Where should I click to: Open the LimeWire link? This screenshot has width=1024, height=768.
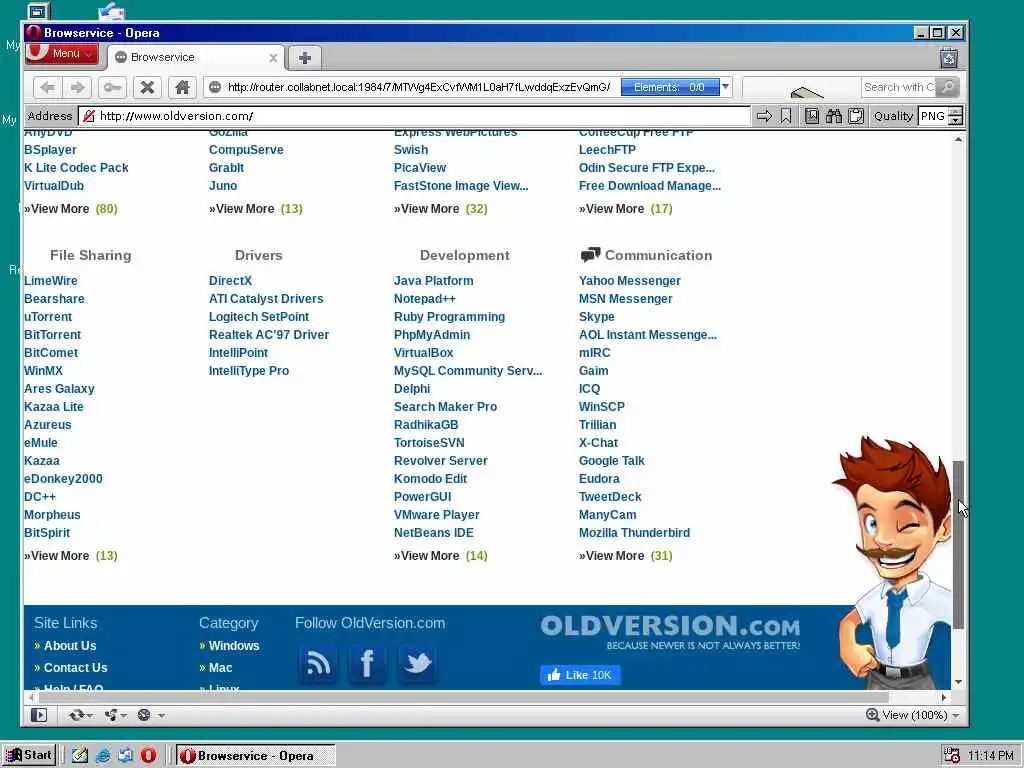pyautogui.click(x=50, y=281)
